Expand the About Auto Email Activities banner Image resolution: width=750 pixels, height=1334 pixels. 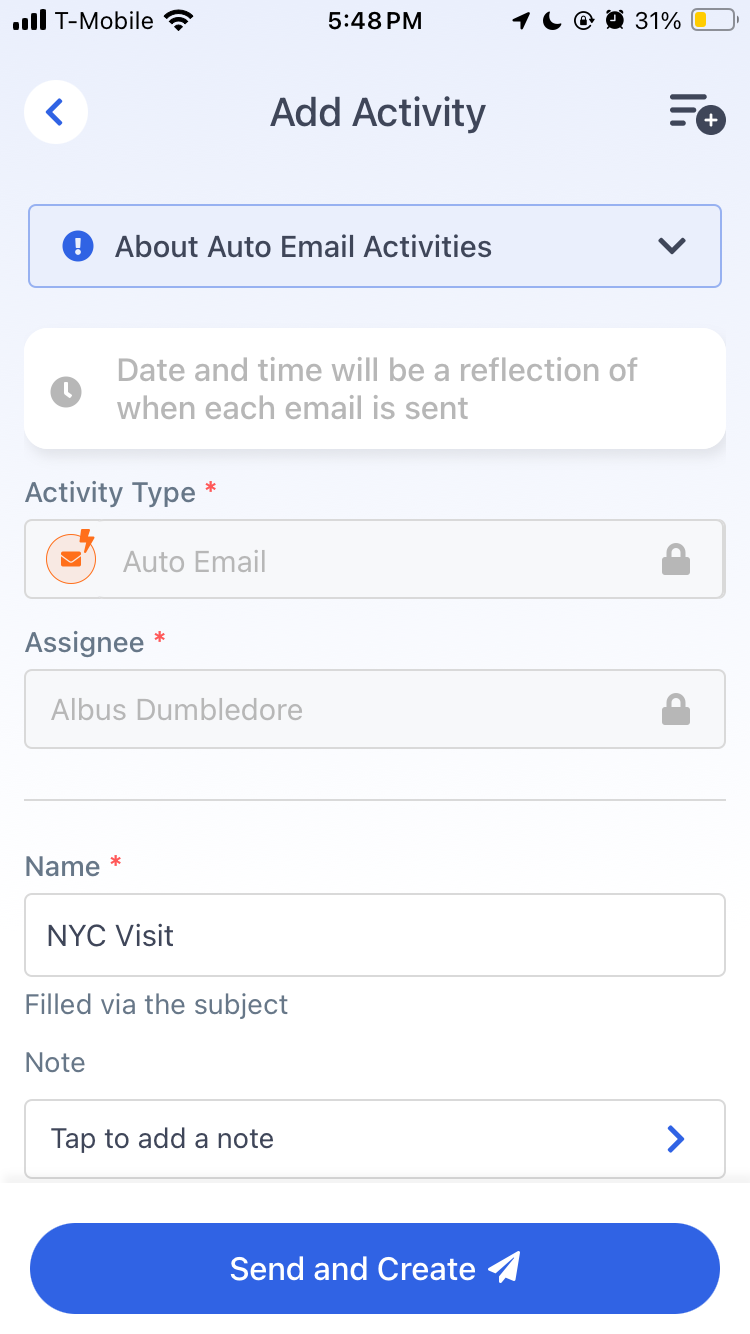tap(375, 246)
